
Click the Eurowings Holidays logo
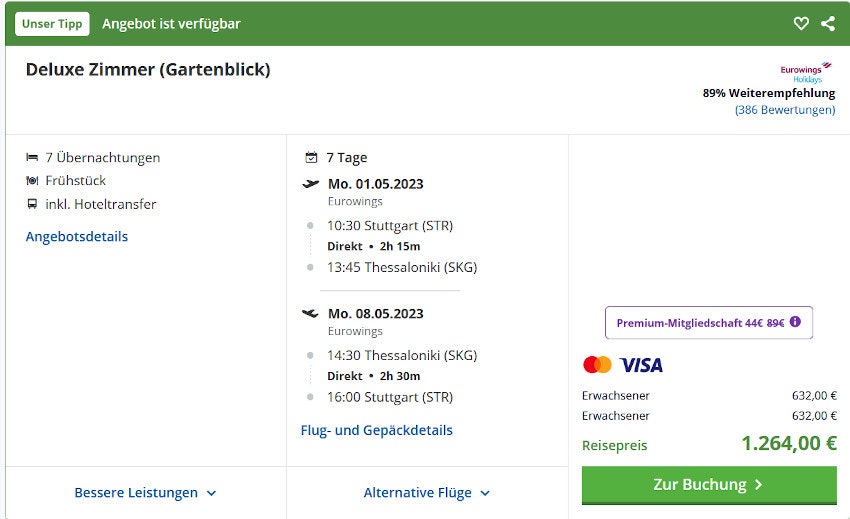tap(806, 72)
